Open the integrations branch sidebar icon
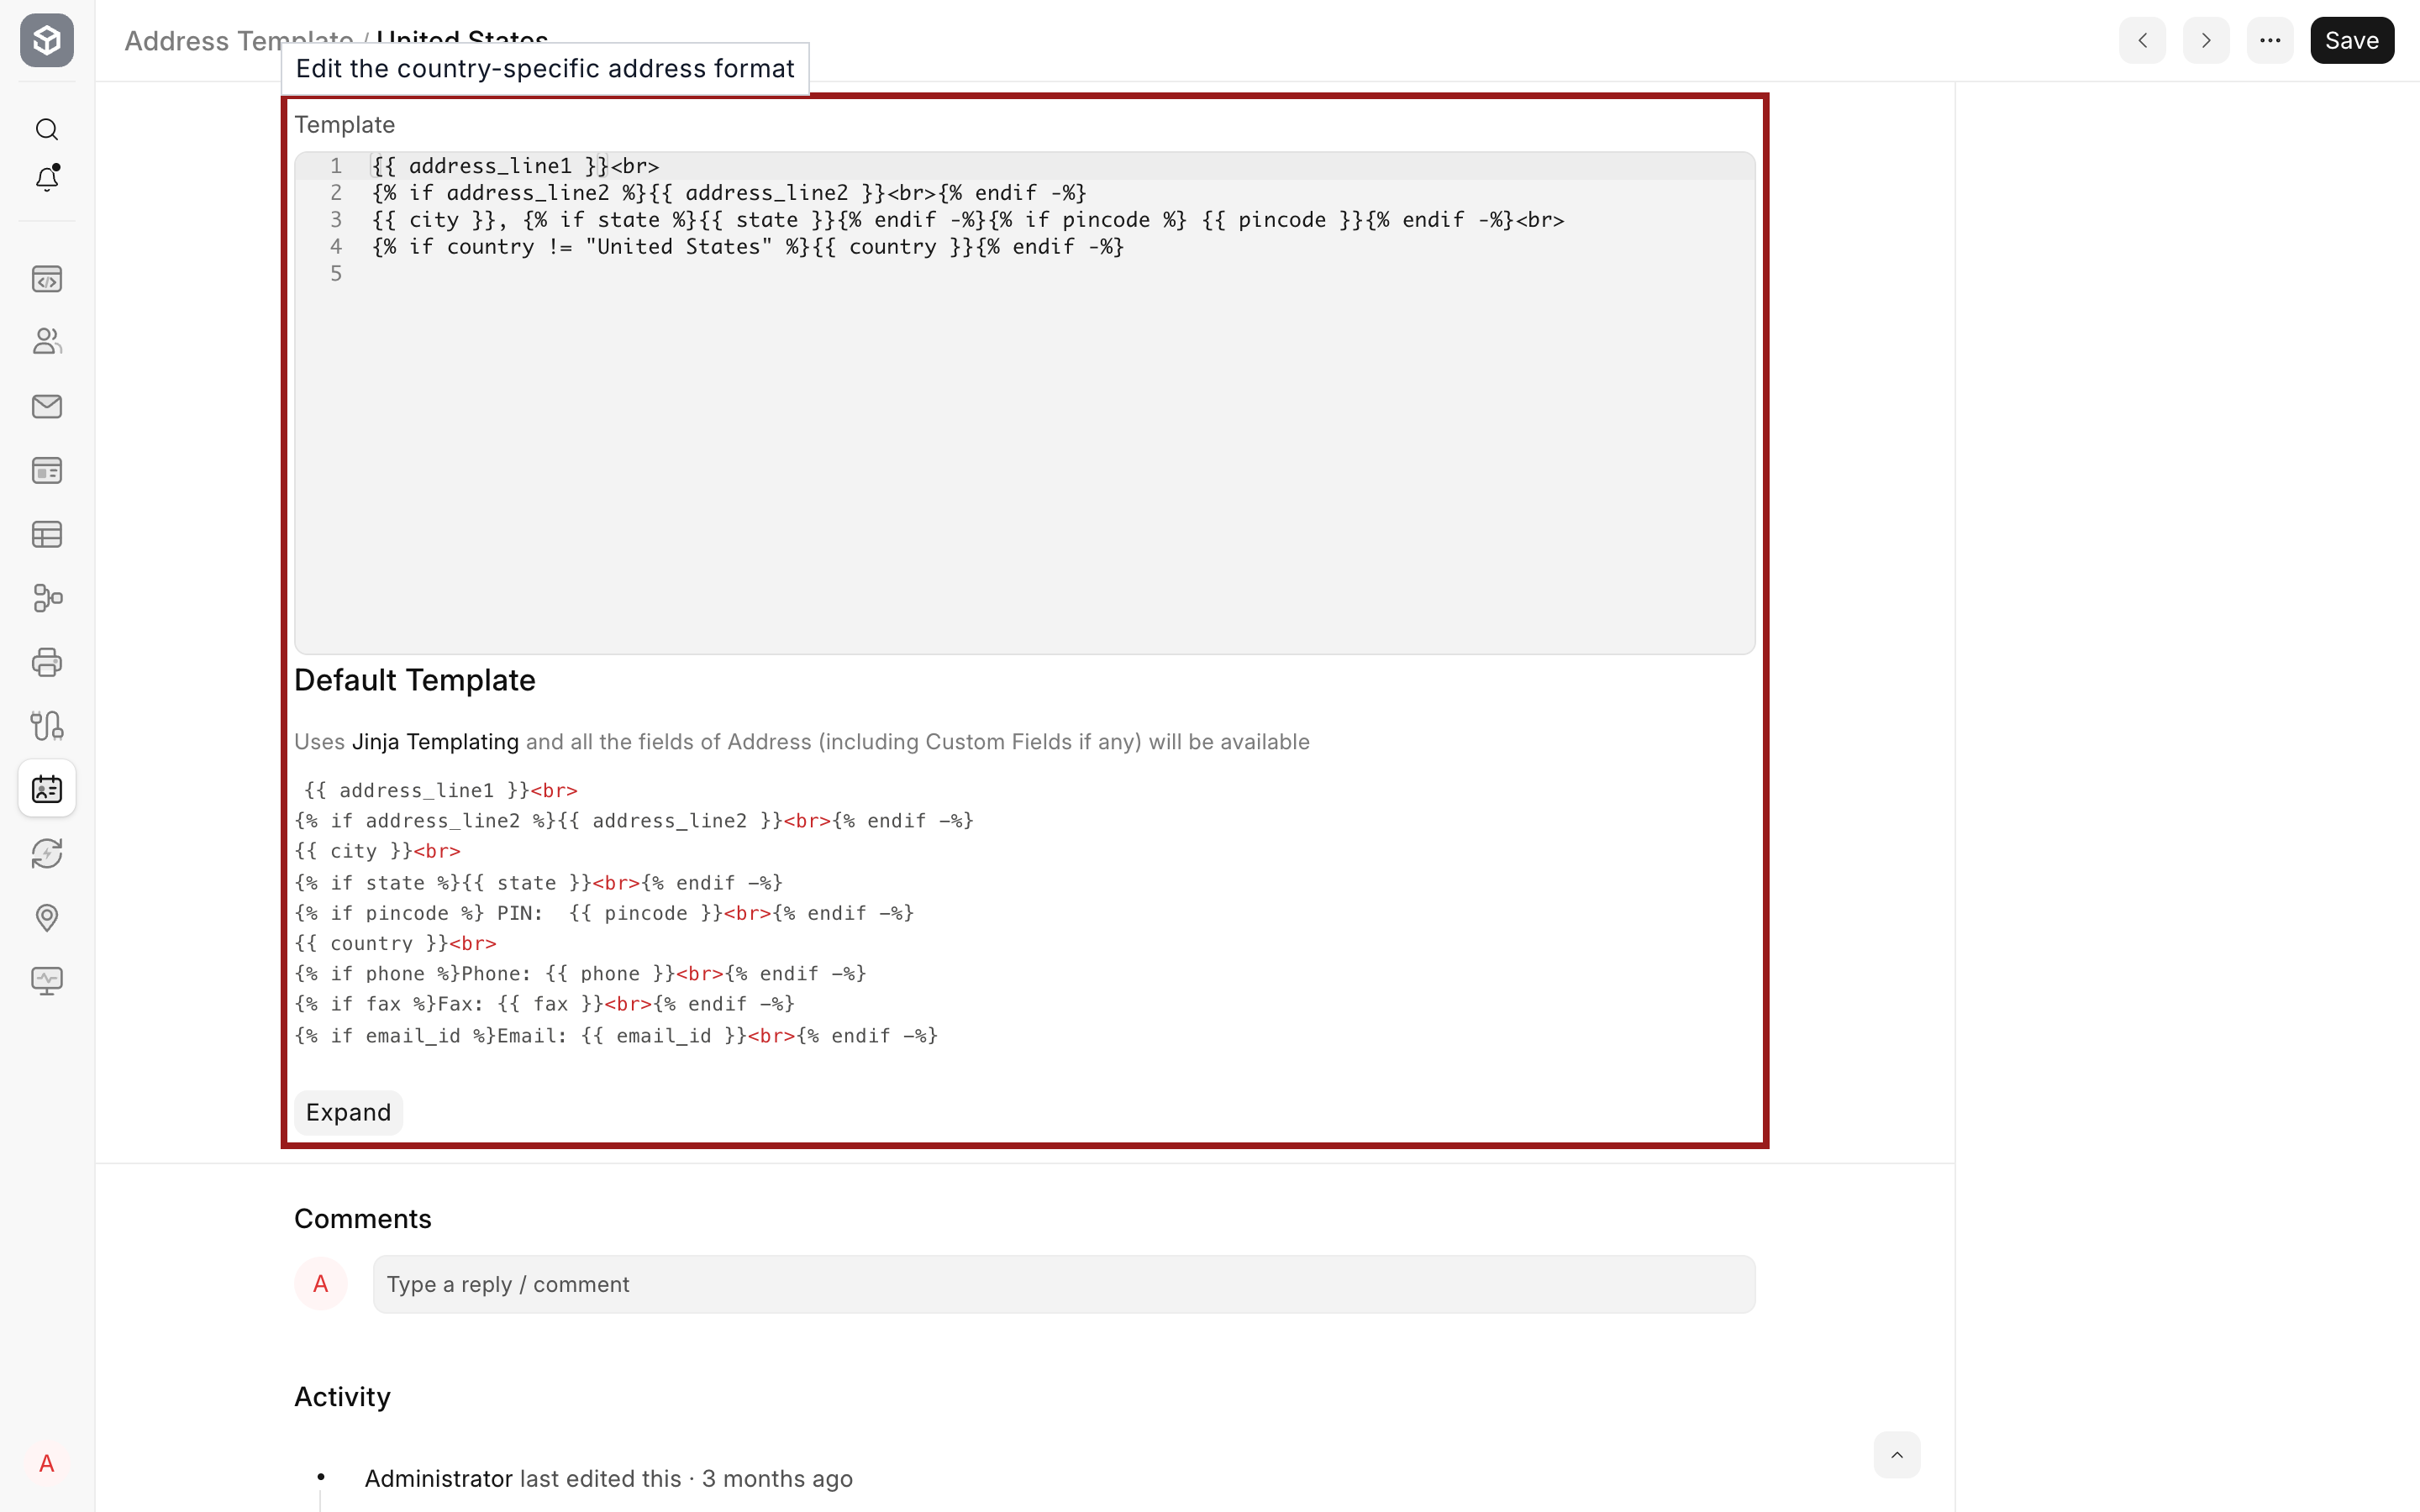Screen dimensions: 2420x1512 47,725
